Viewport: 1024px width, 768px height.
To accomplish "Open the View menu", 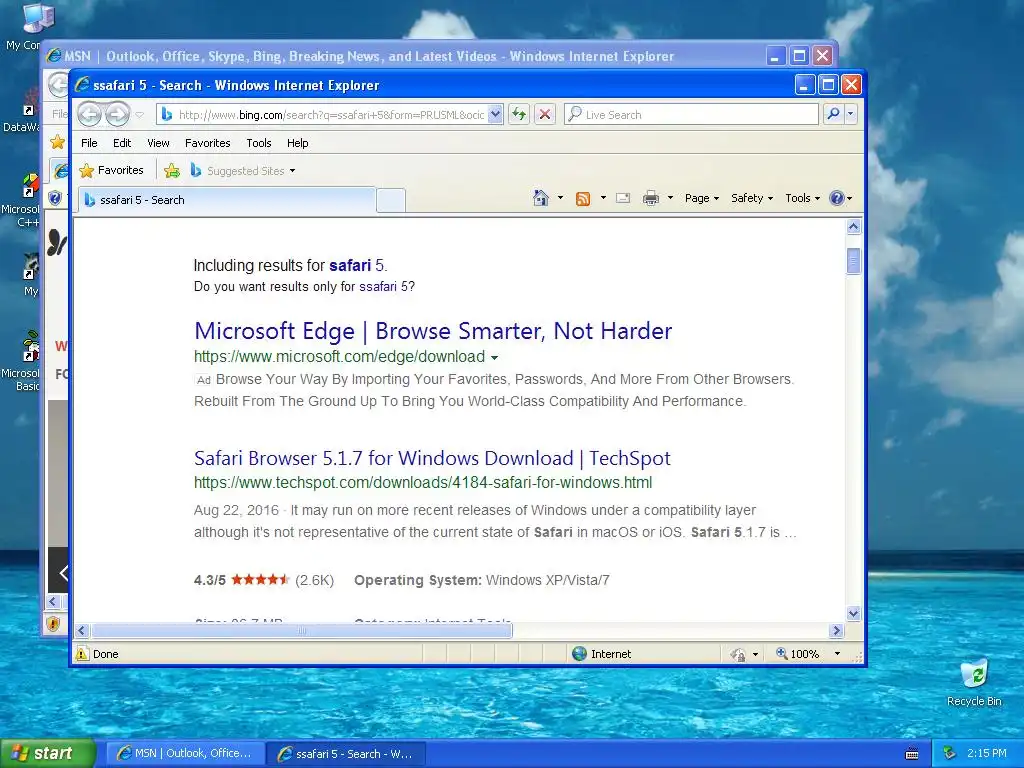I will (158, 143).
